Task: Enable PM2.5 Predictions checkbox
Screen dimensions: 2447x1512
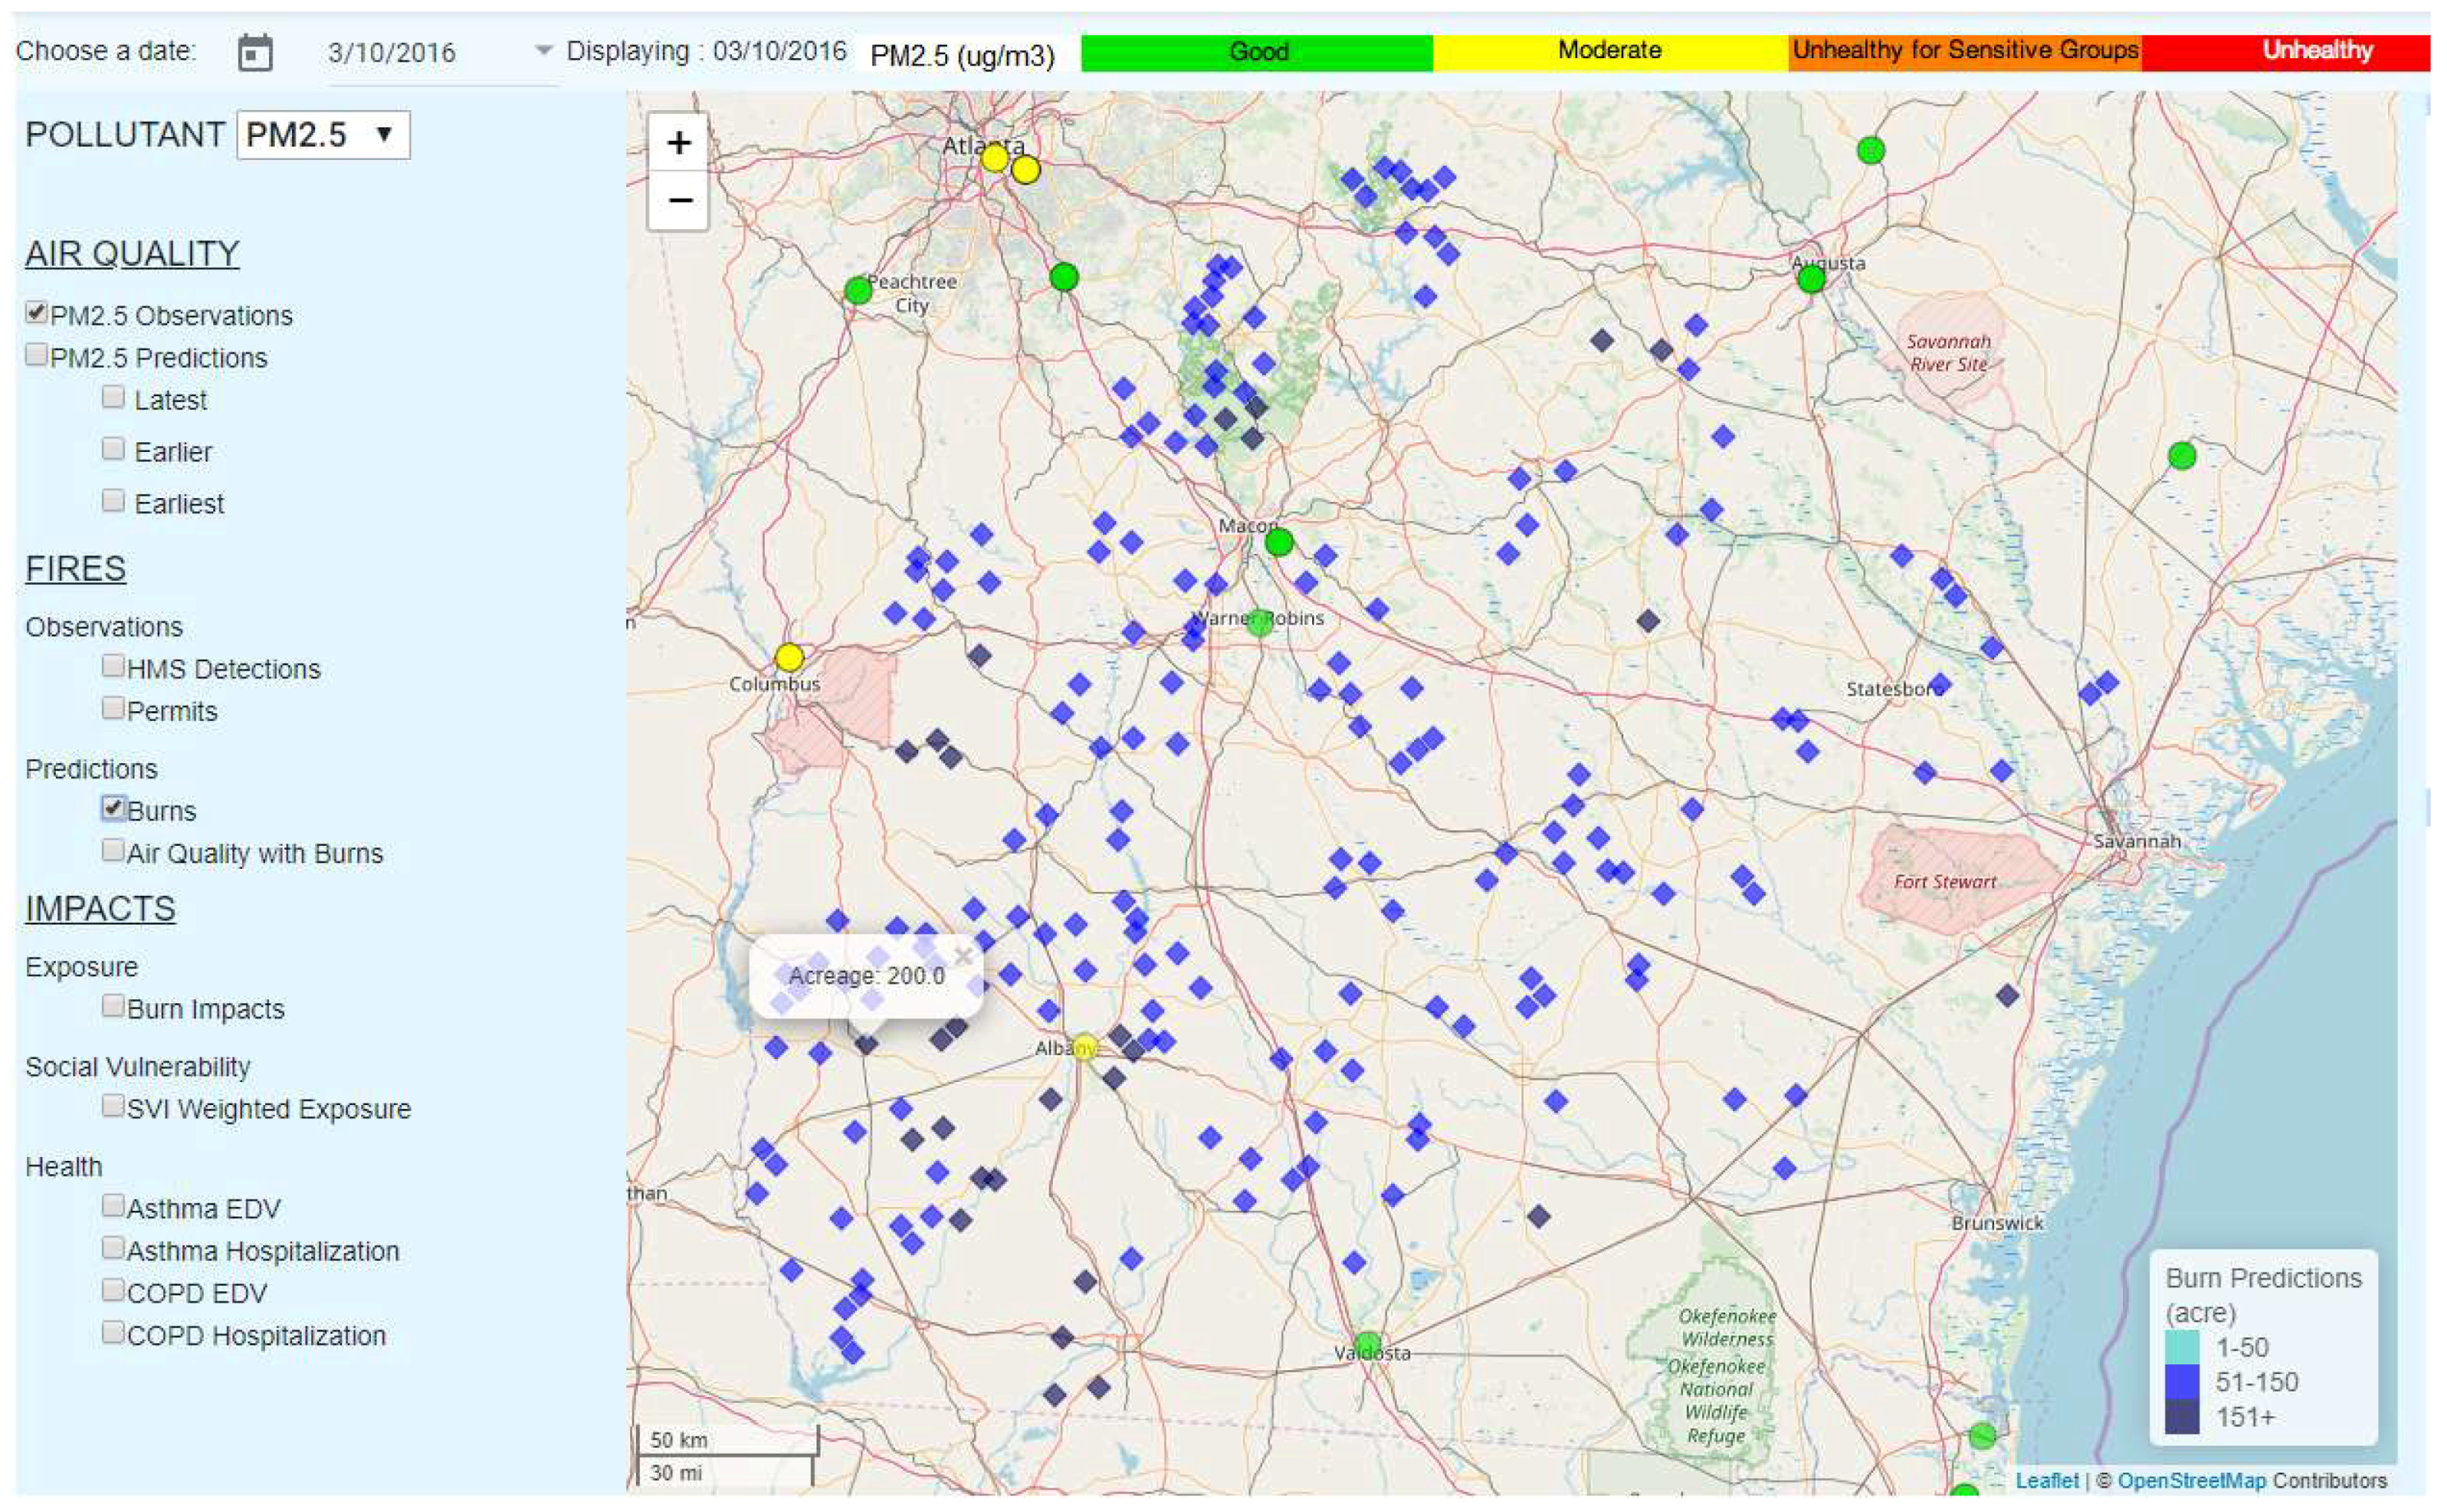Action: point(37,354)
